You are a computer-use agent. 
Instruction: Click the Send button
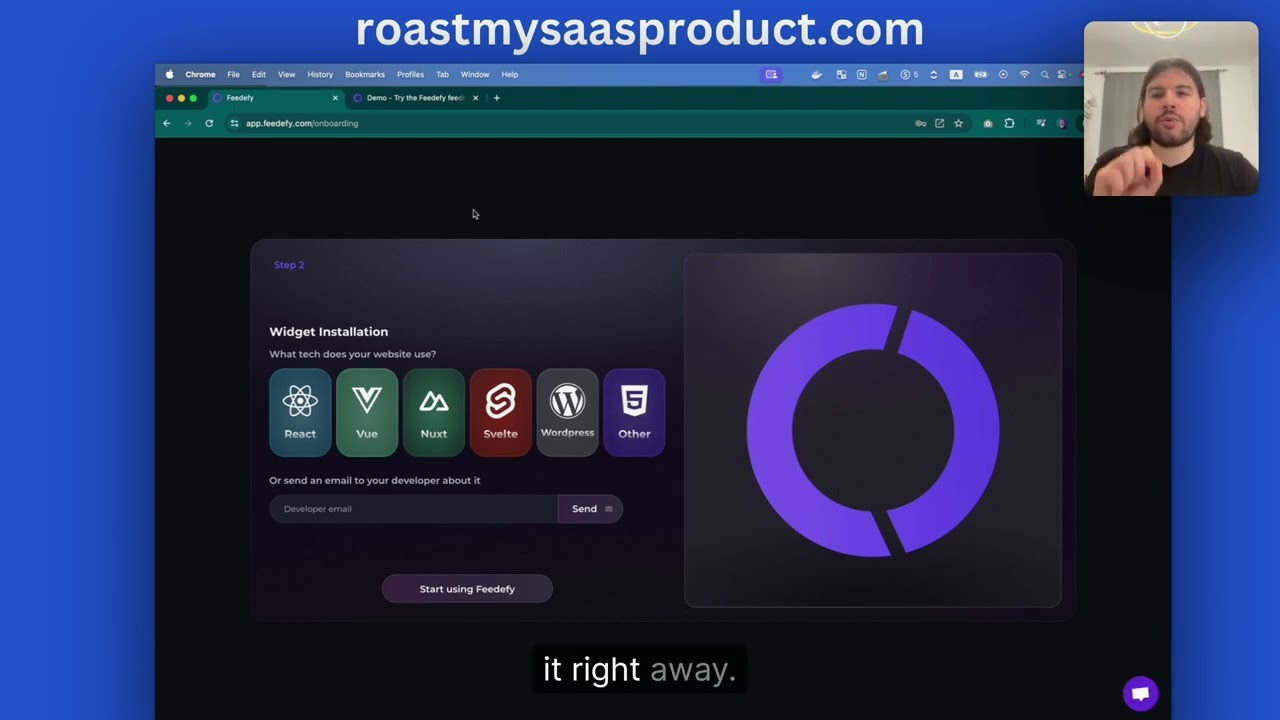click(x=590, y=509)
